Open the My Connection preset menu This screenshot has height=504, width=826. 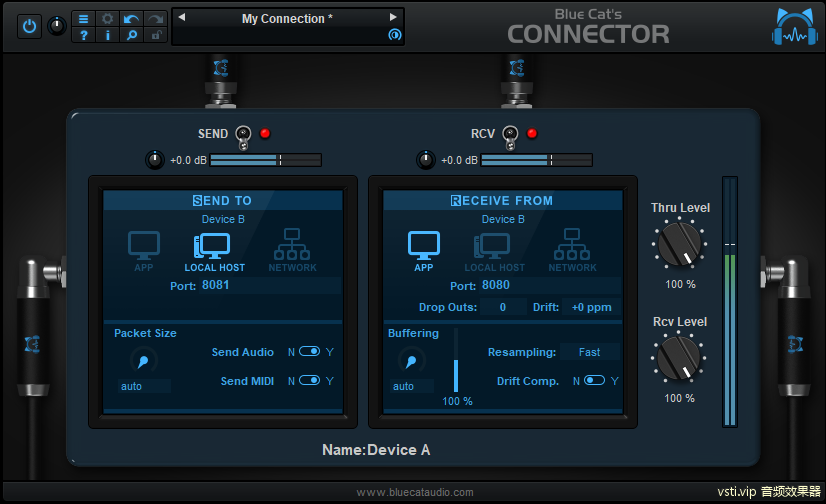(287, 18)
